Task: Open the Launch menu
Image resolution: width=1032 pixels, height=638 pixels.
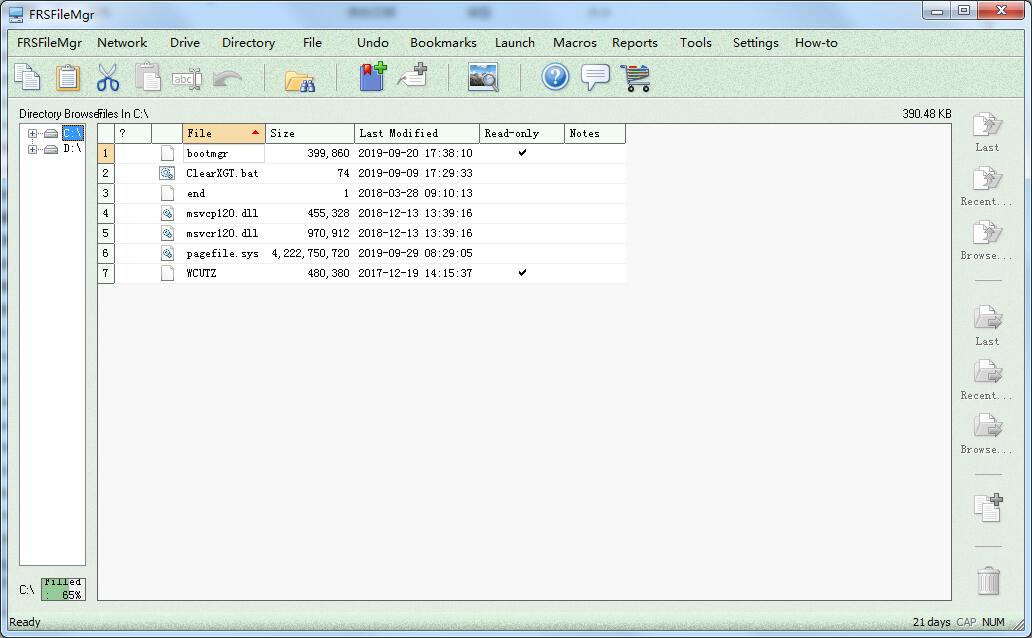Action: click(x=515, y=43)
